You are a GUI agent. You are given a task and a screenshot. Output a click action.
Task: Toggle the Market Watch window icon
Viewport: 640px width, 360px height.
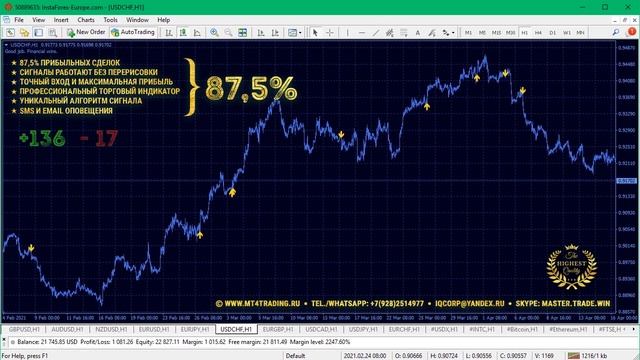pyautogui.click(x=38, y=32)
